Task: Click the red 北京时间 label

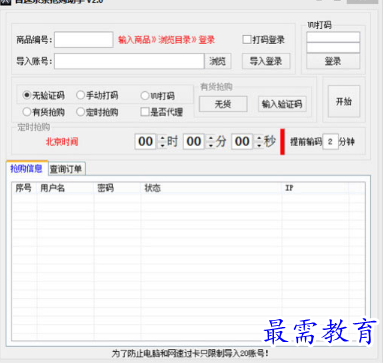Action: 62,142
